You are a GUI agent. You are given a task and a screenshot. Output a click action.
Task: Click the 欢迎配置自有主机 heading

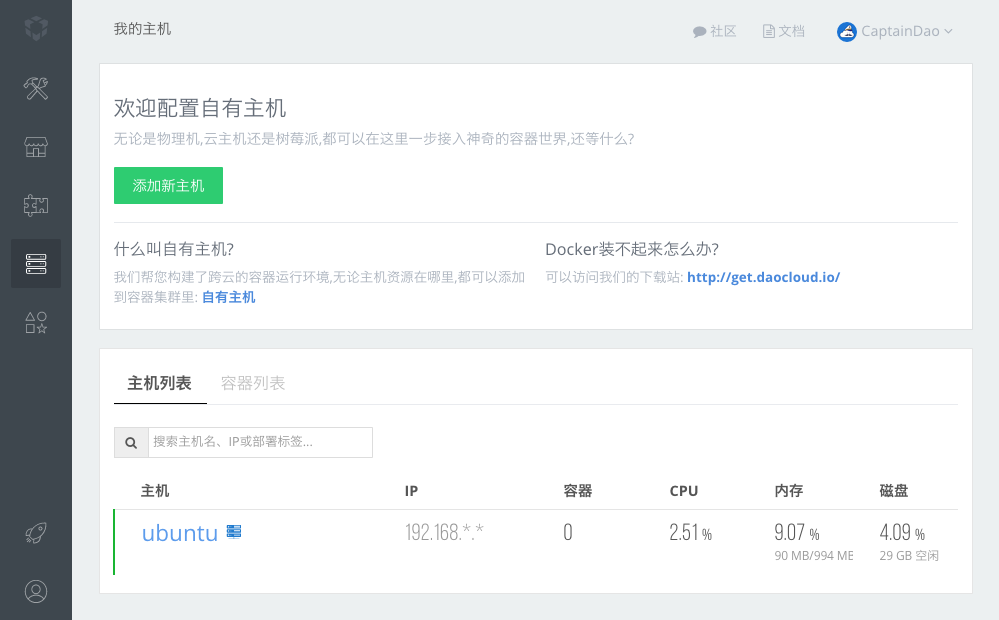(x=200, y=108)
